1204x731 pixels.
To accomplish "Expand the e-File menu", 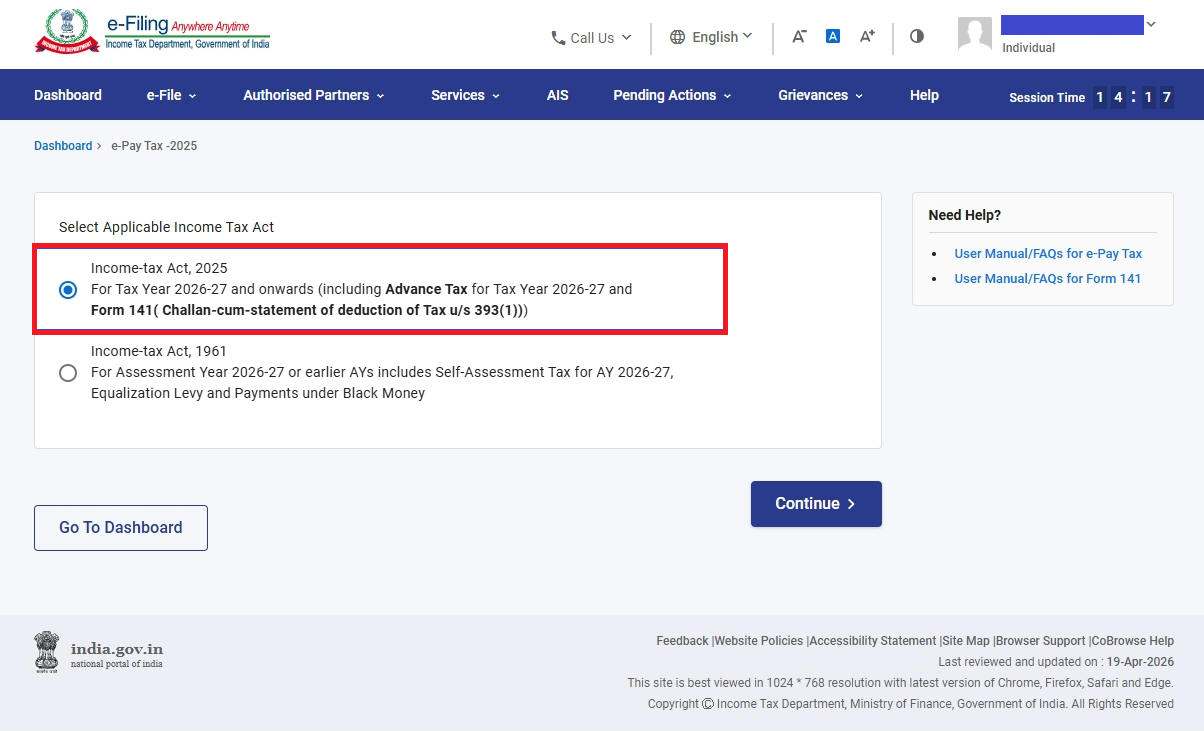I will coord(171,95).
